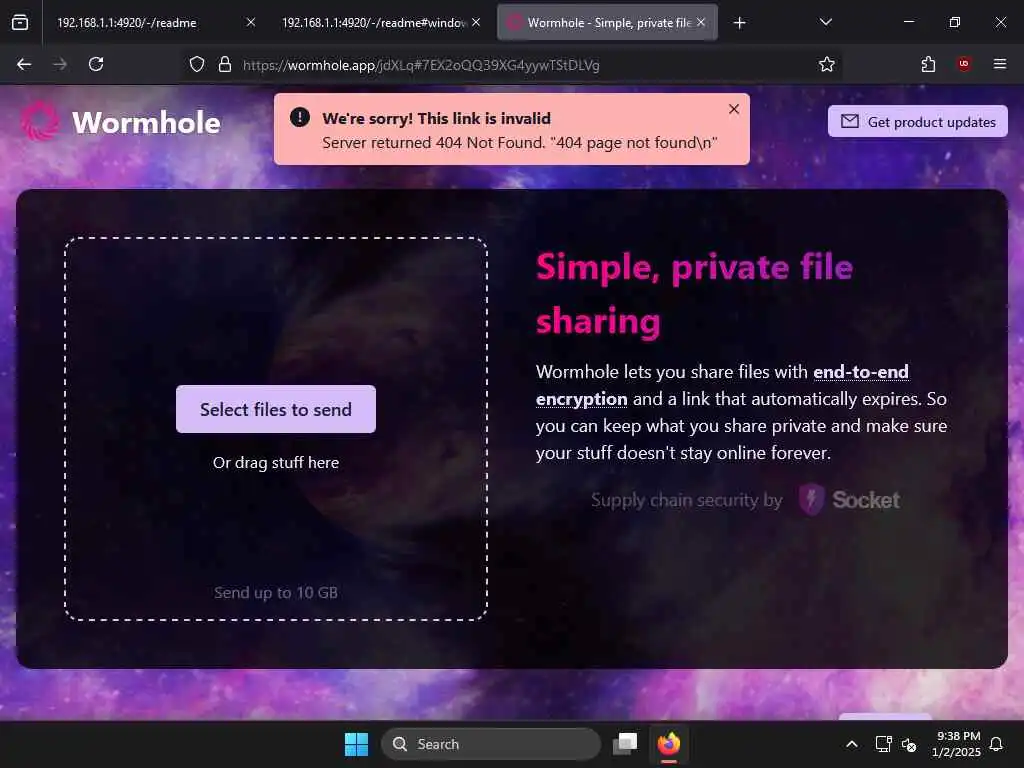Go back to the previous page

(x=24, y=64)
